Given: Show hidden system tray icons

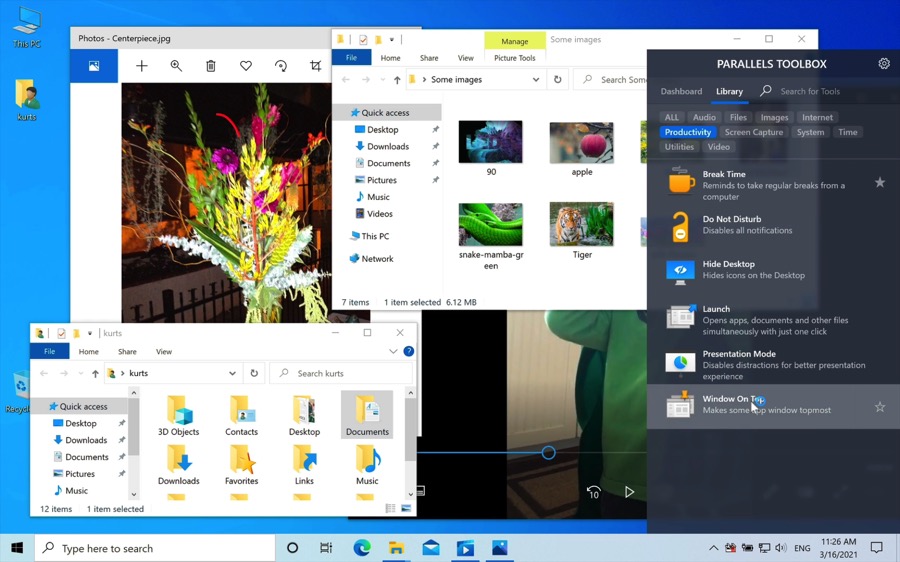Looking at the screenshot, I should click(713, 548).
